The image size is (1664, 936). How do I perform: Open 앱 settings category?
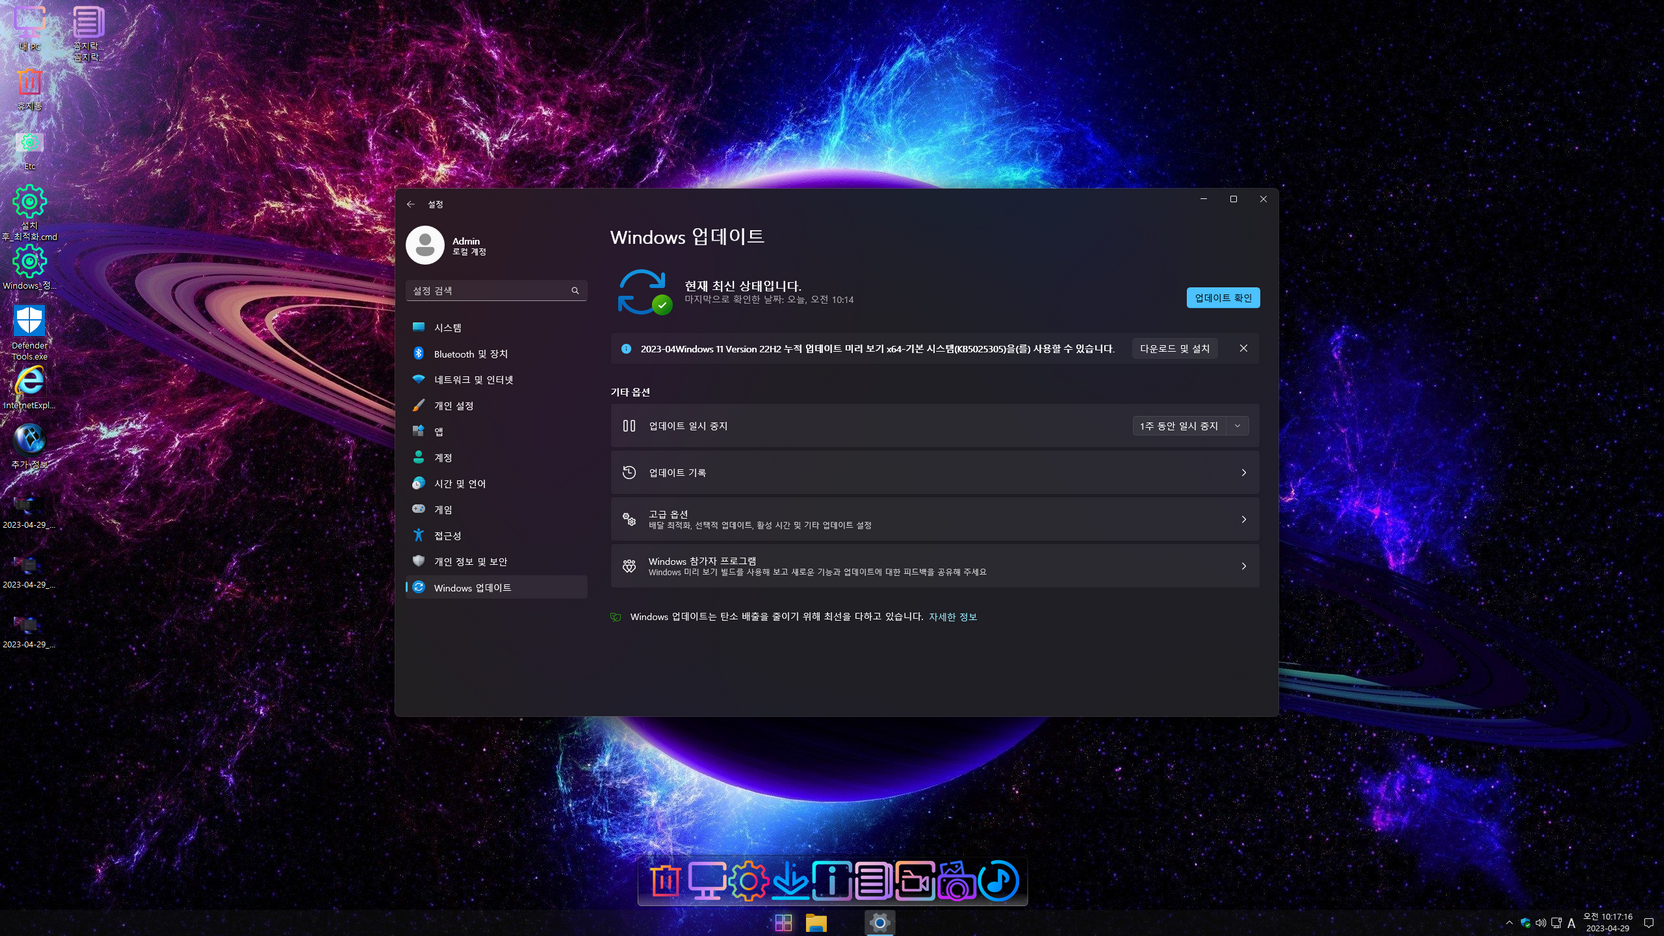pyautogui.click(x=496, y=432)
